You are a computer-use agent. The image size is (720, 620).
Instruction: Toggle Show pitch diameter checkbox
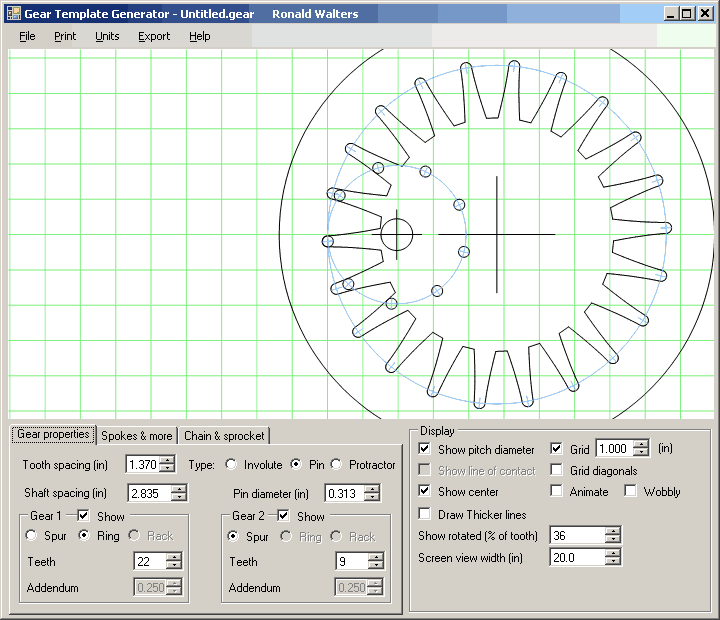pyautogui.click(x=425, y=450)
